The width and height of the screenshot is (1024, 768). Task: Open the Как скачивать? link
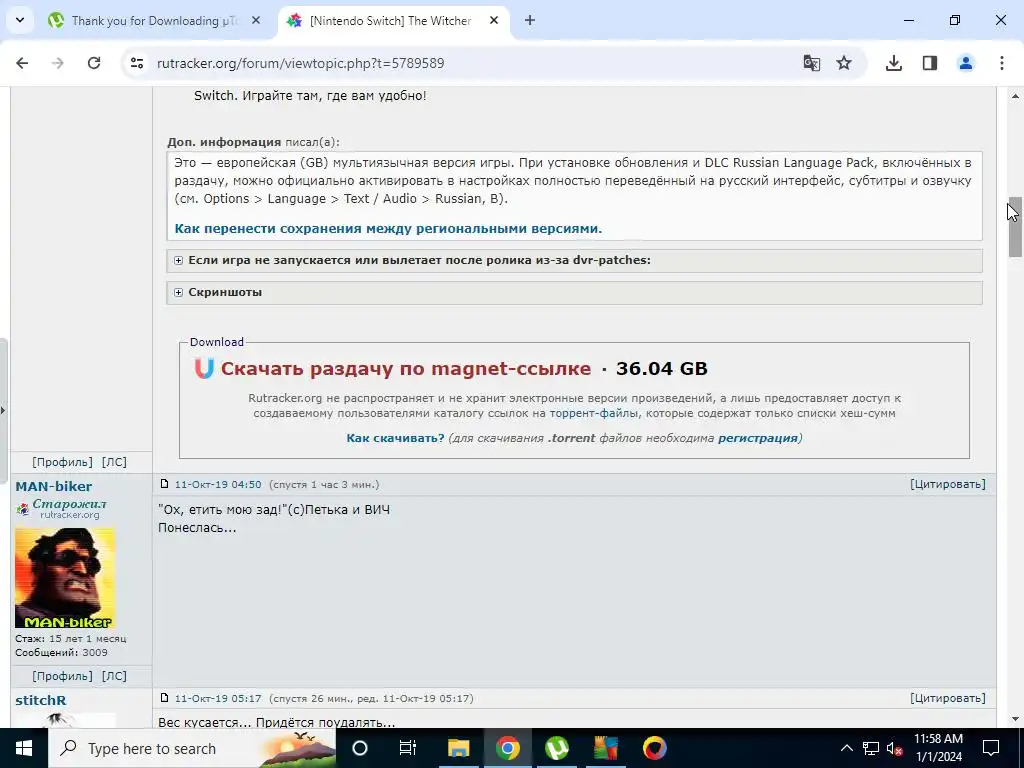395,438
